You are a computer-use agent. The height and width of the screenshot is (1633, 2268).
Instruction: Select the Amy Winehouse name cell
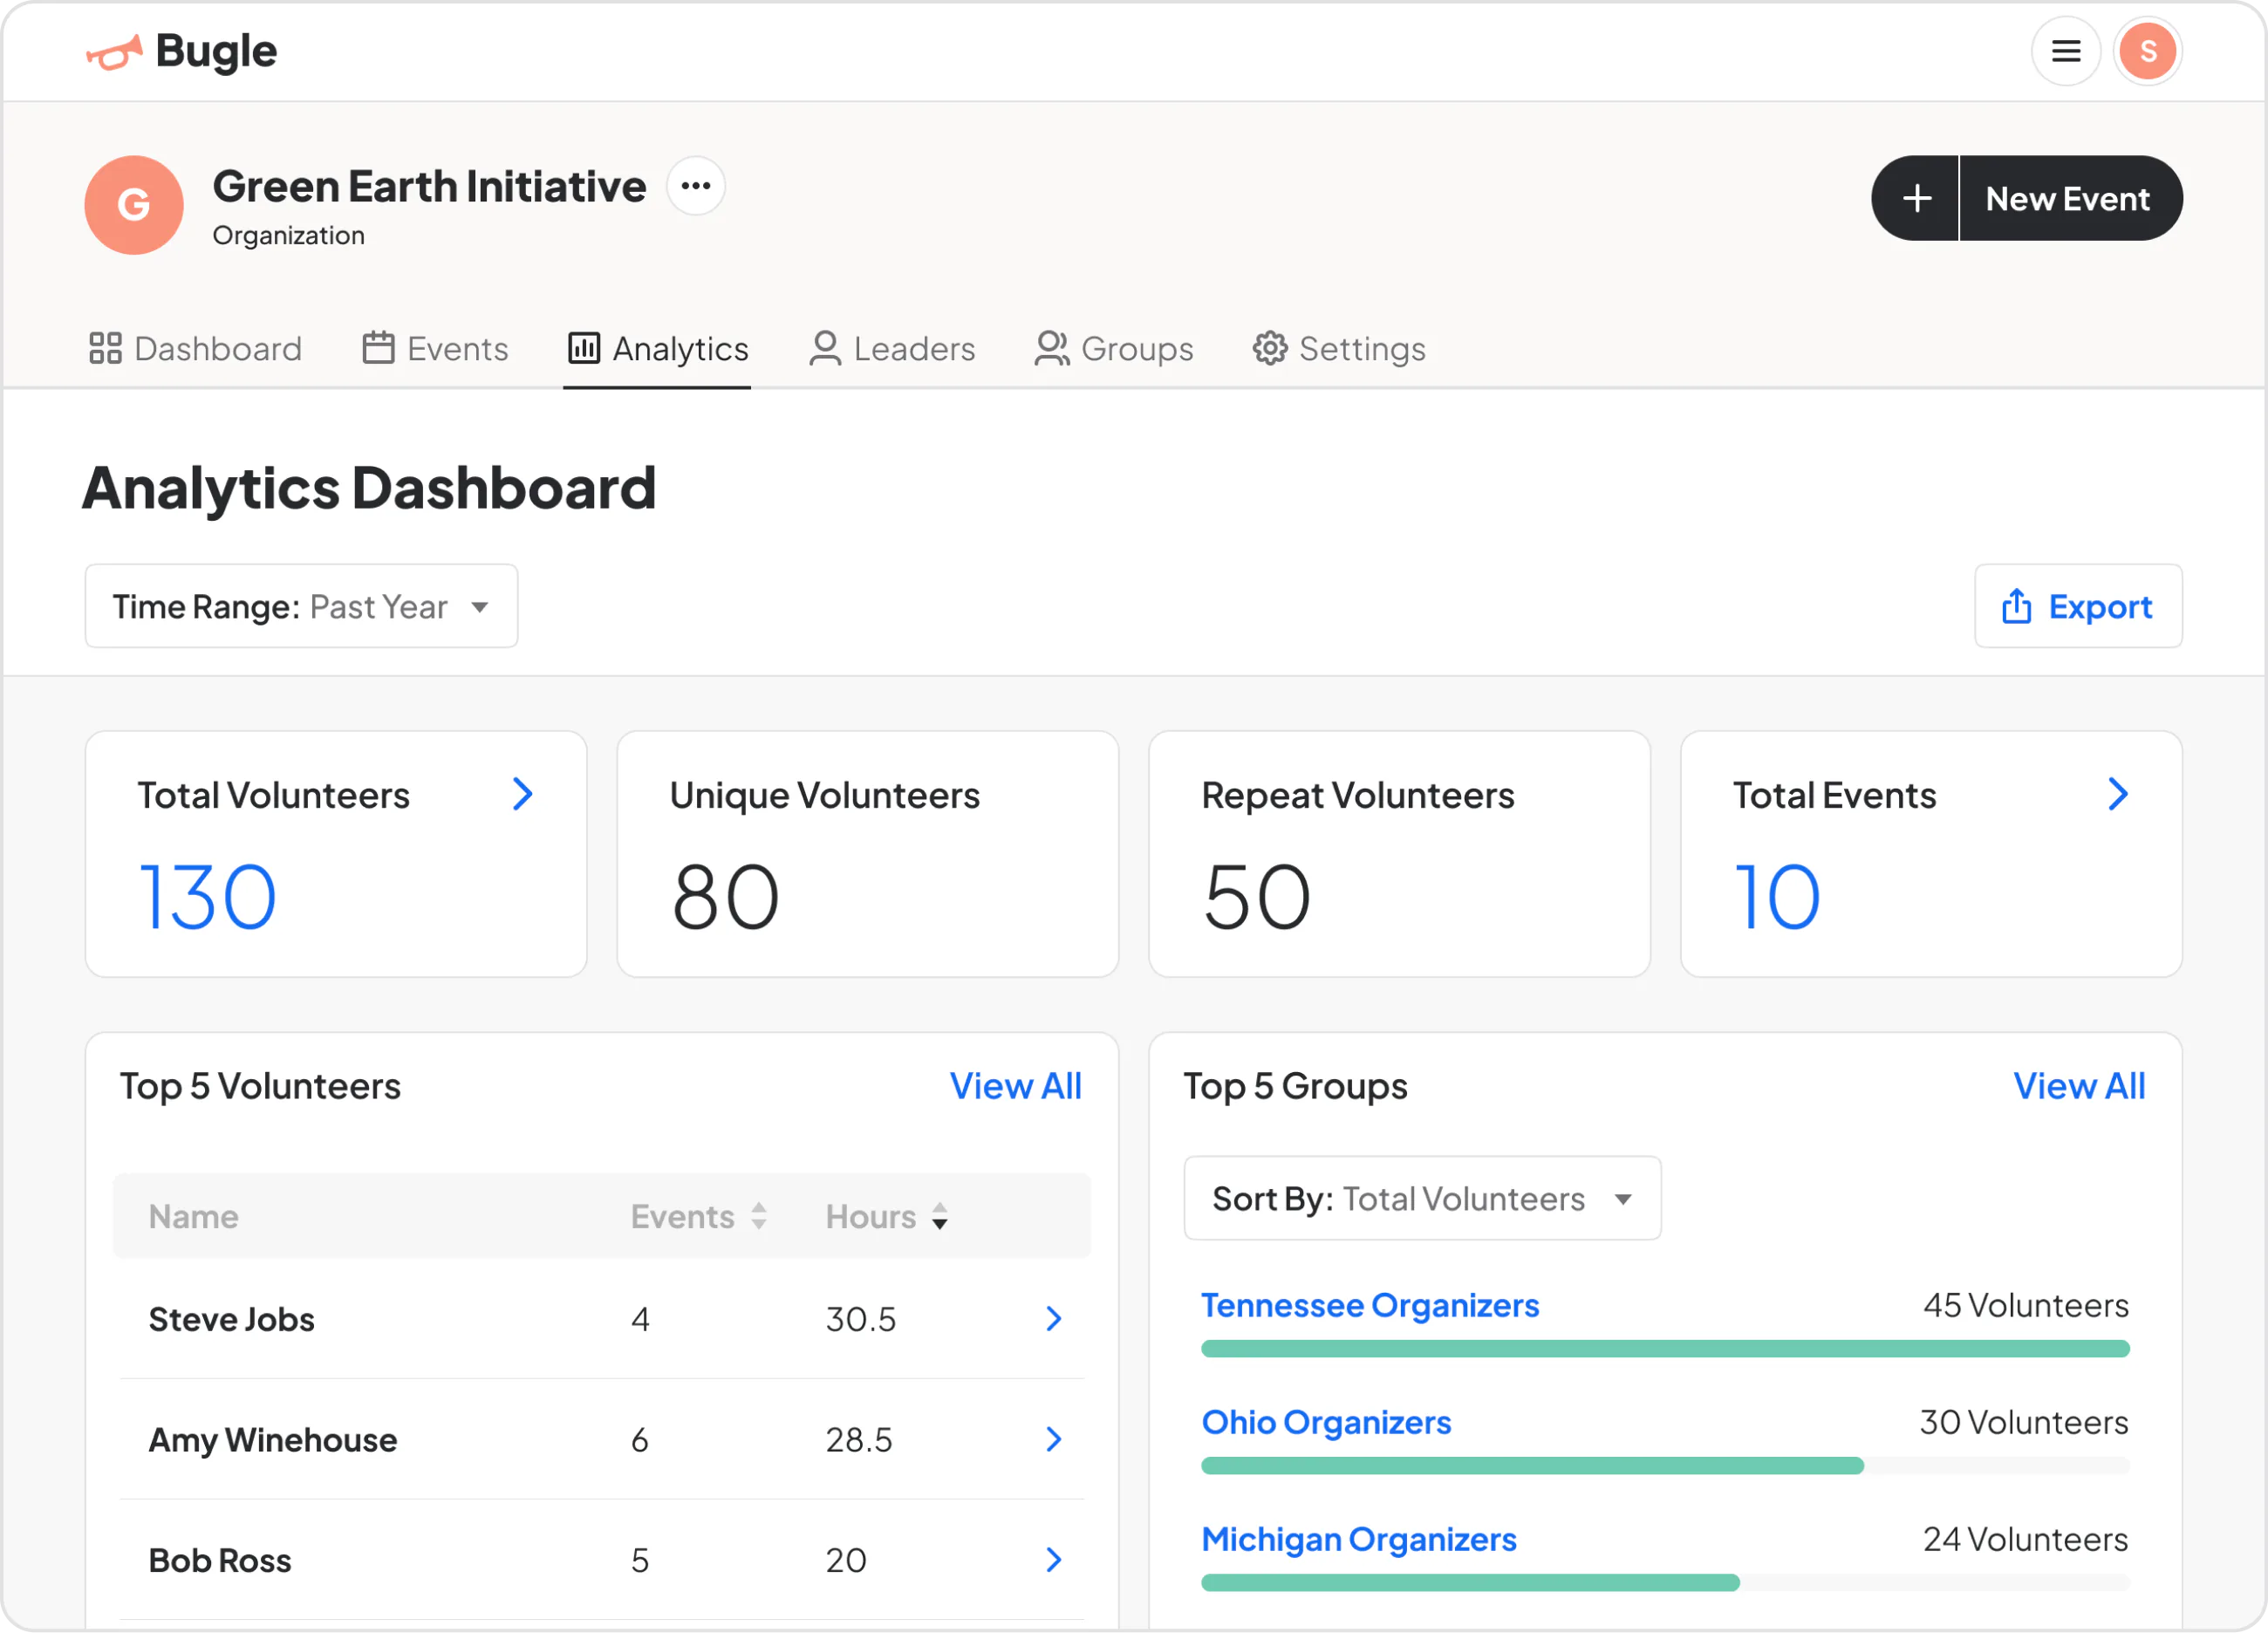point(272,1440)
